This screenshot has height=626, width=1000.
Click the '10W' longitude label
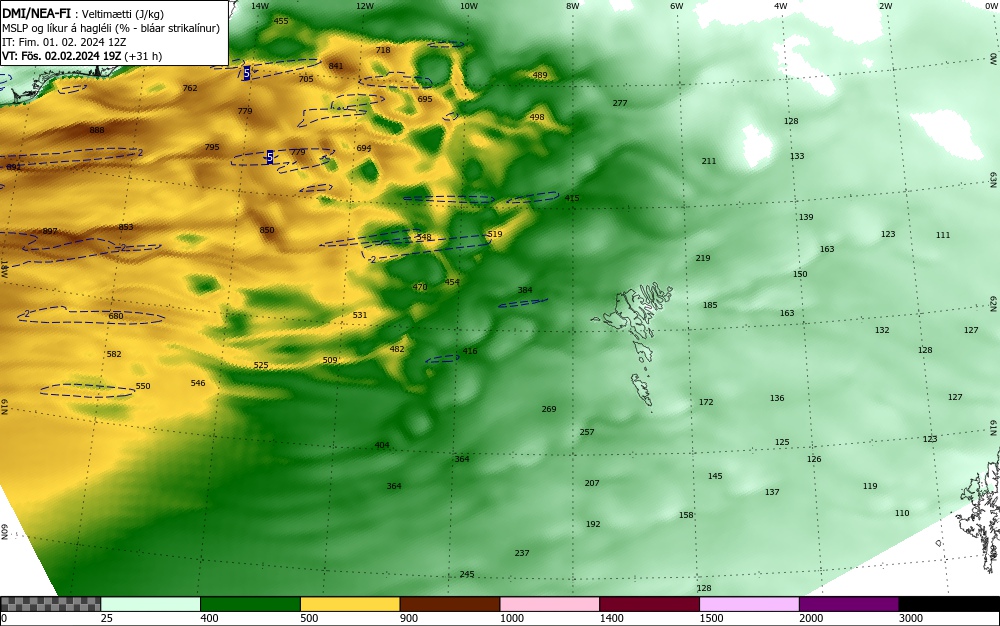pyautogui.click(x=469, y=6)
